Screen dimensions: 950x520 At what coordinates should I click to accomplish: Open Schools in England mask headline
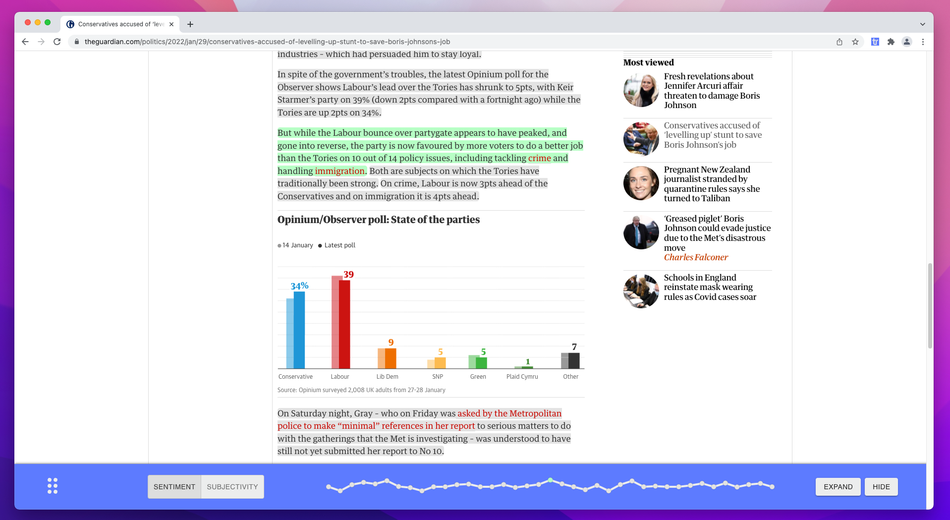click(709, 287)
